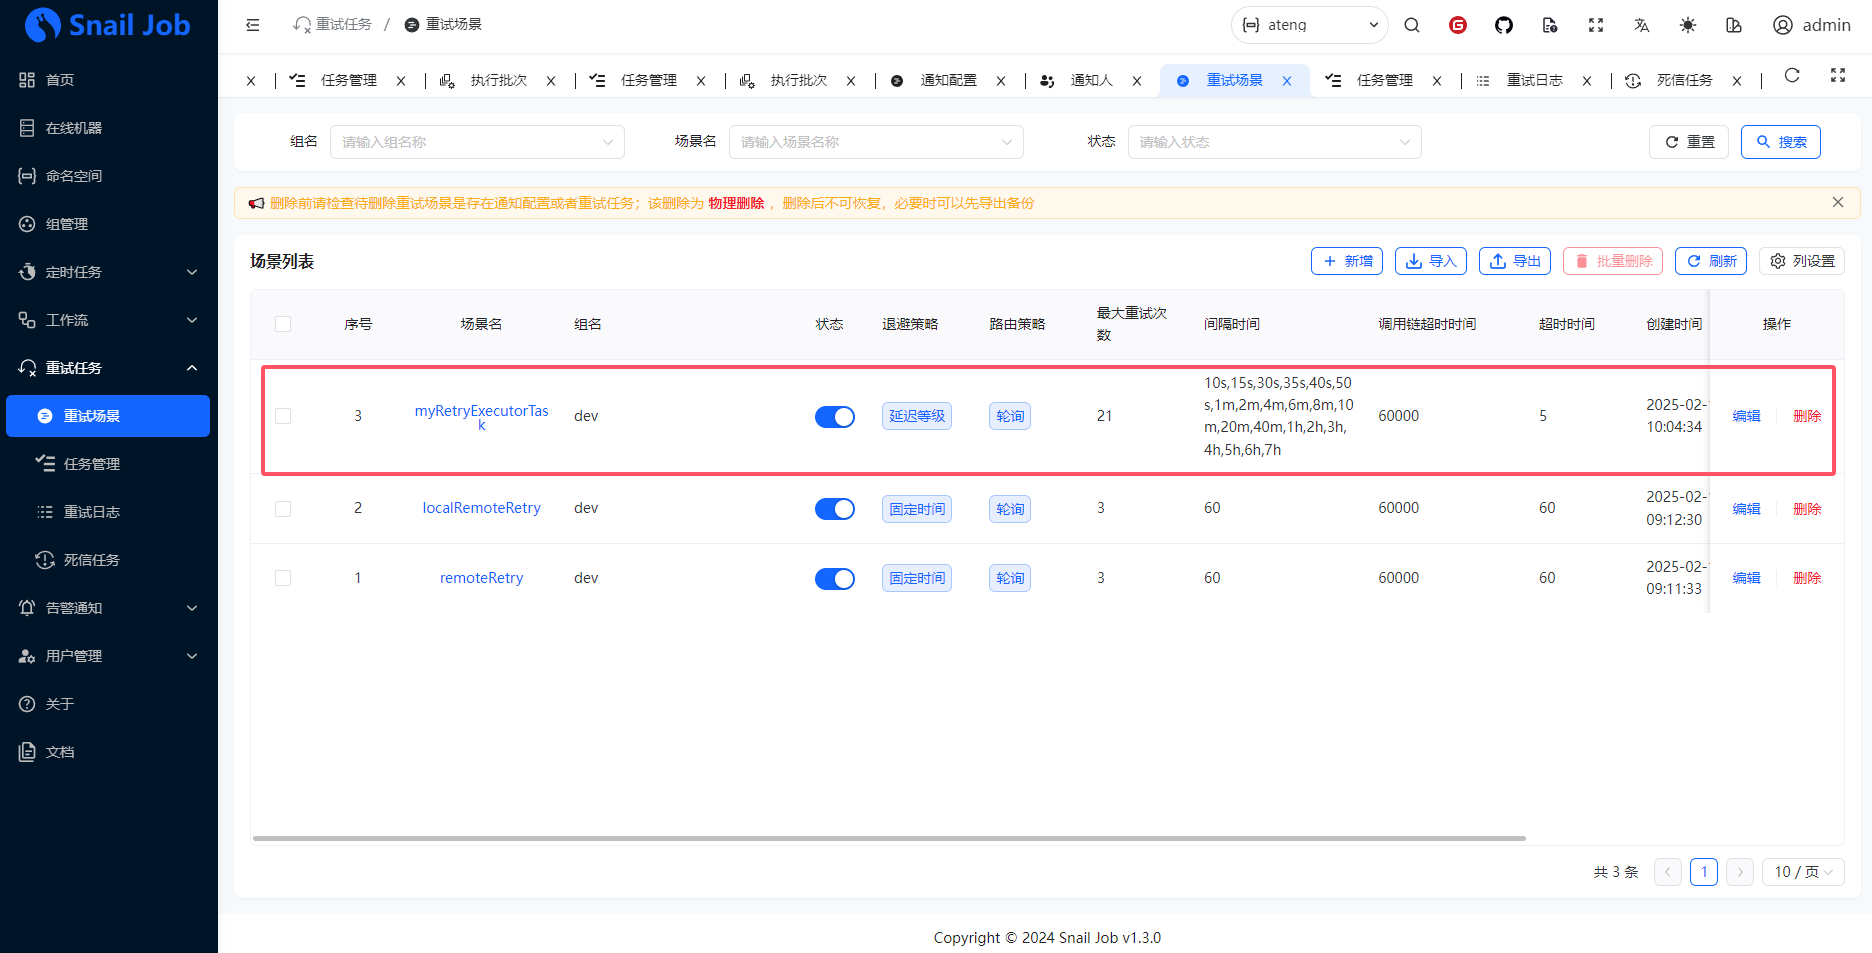Image resolution: width=1872 pixels, height=953 pixels.
Task: Open the language translation icon
Action: [1641, 25]
